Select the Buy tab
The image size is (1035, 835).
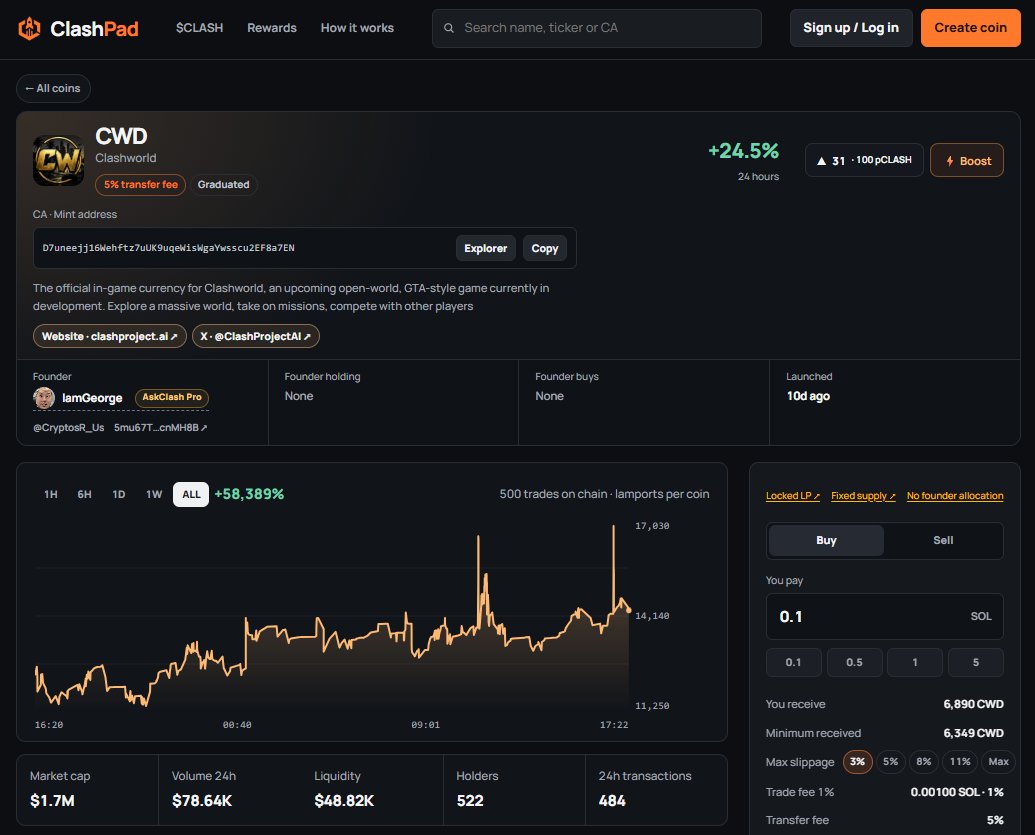[x=826, y=540]
